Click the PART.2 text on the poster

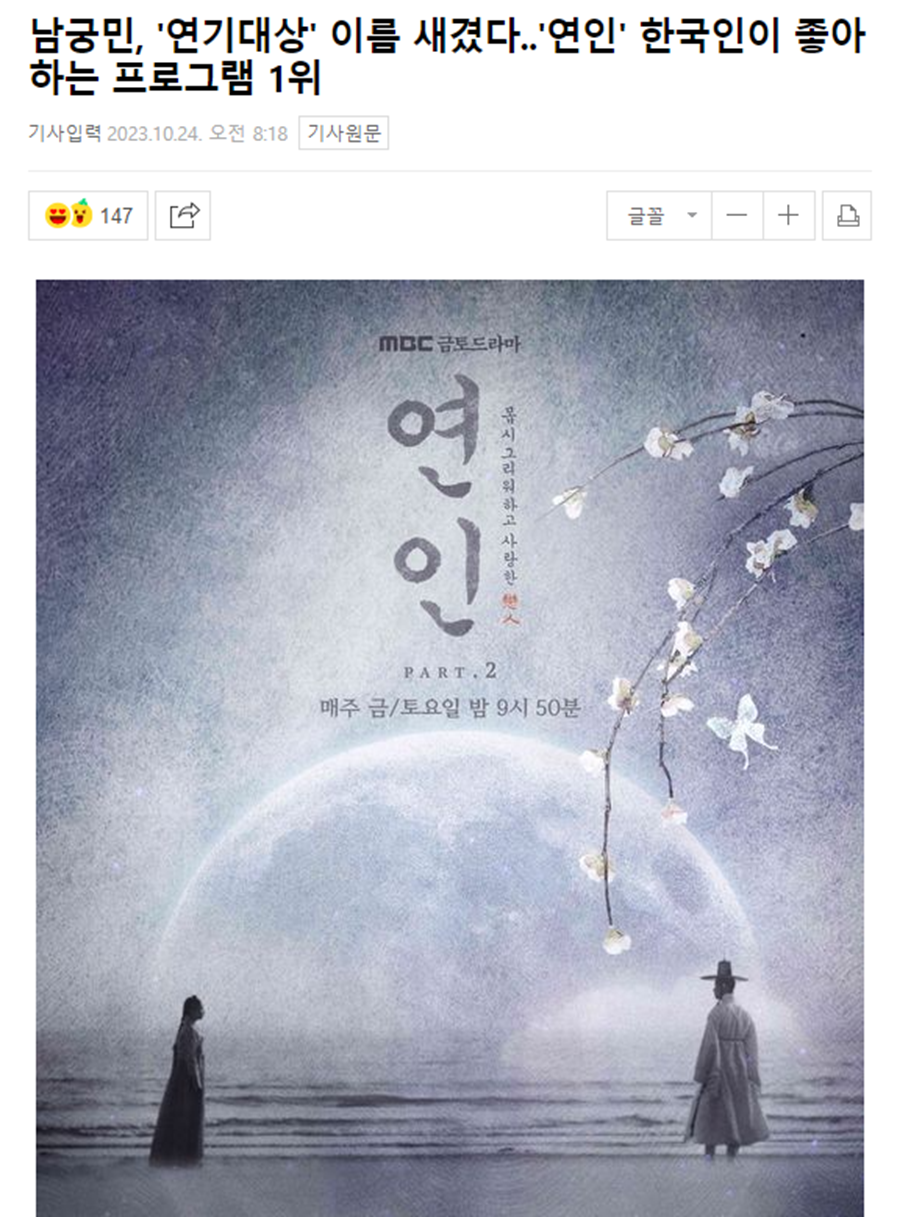(450, 666)
